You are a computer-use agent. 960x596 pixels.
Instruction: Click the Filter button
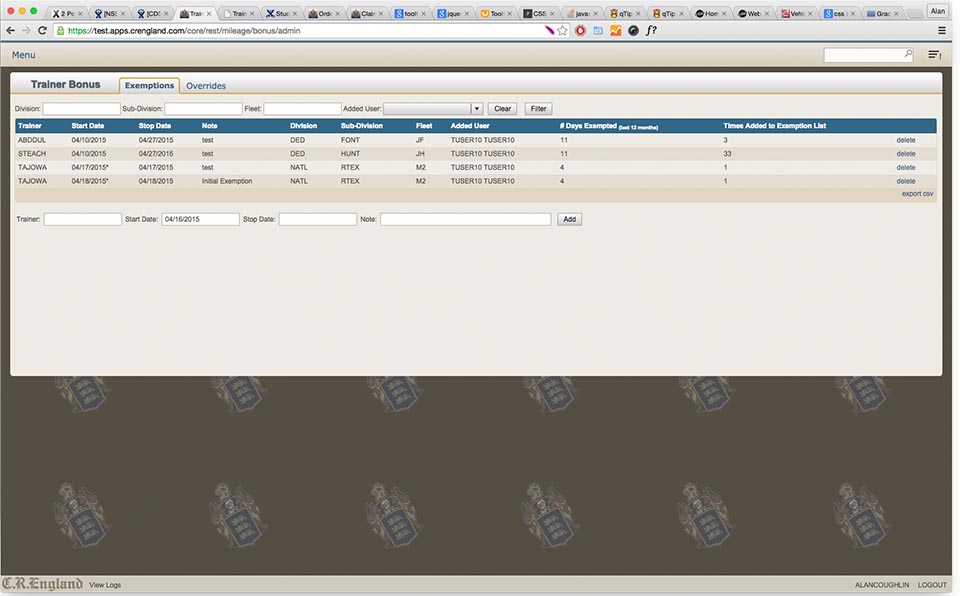pos(538,108)
